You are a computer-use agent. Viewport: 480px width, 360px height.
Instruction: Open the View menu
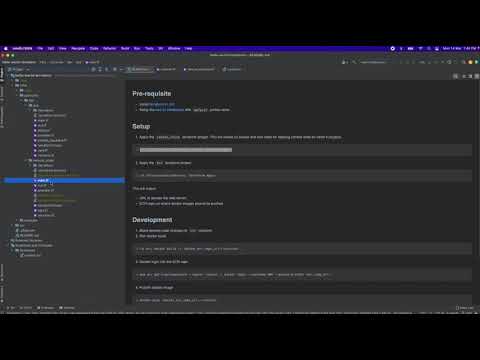coord(63,49)
